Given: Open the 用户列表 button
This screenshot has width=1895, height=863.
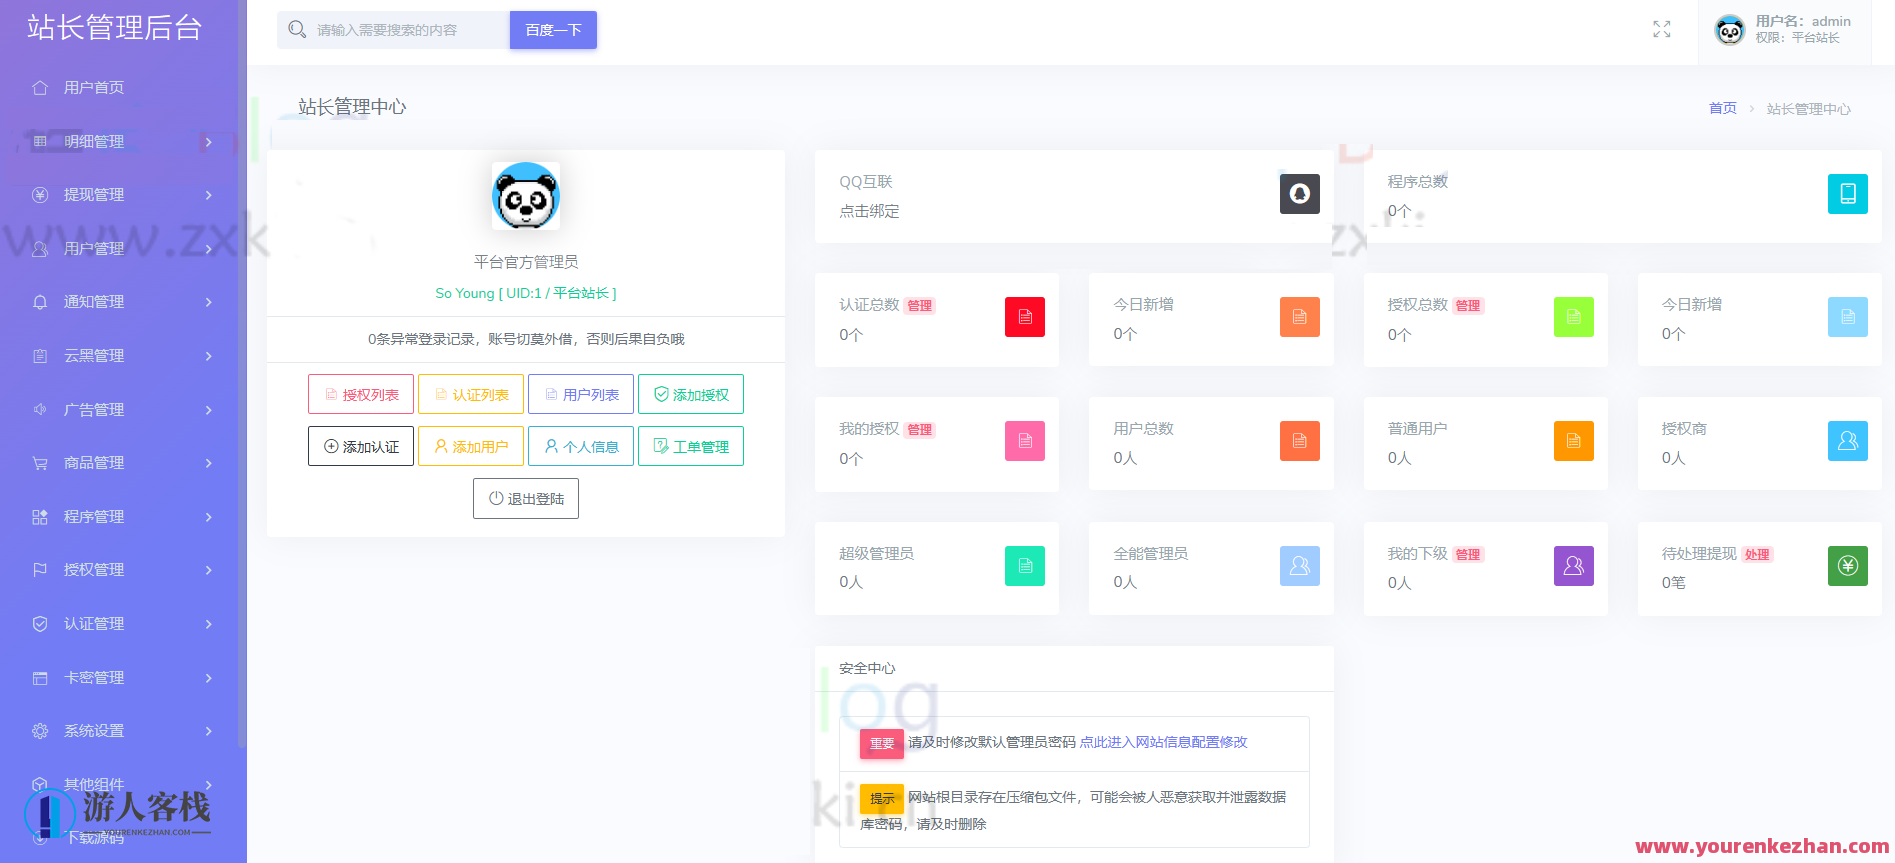Looking at the screenshot, I should click(x=581, y=394).
